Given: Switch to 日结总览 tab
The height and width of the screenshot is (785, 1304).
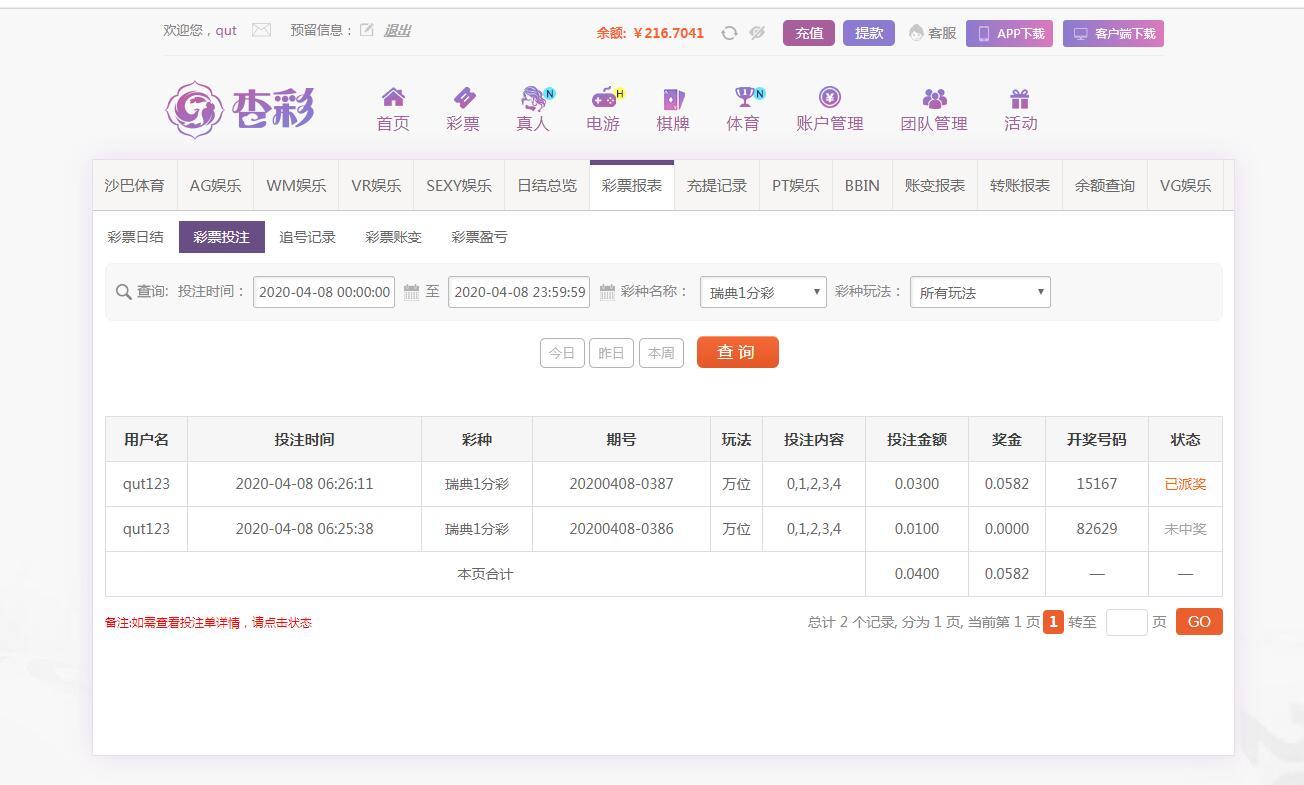Looking at the screenshot, I should click(547, 185).
